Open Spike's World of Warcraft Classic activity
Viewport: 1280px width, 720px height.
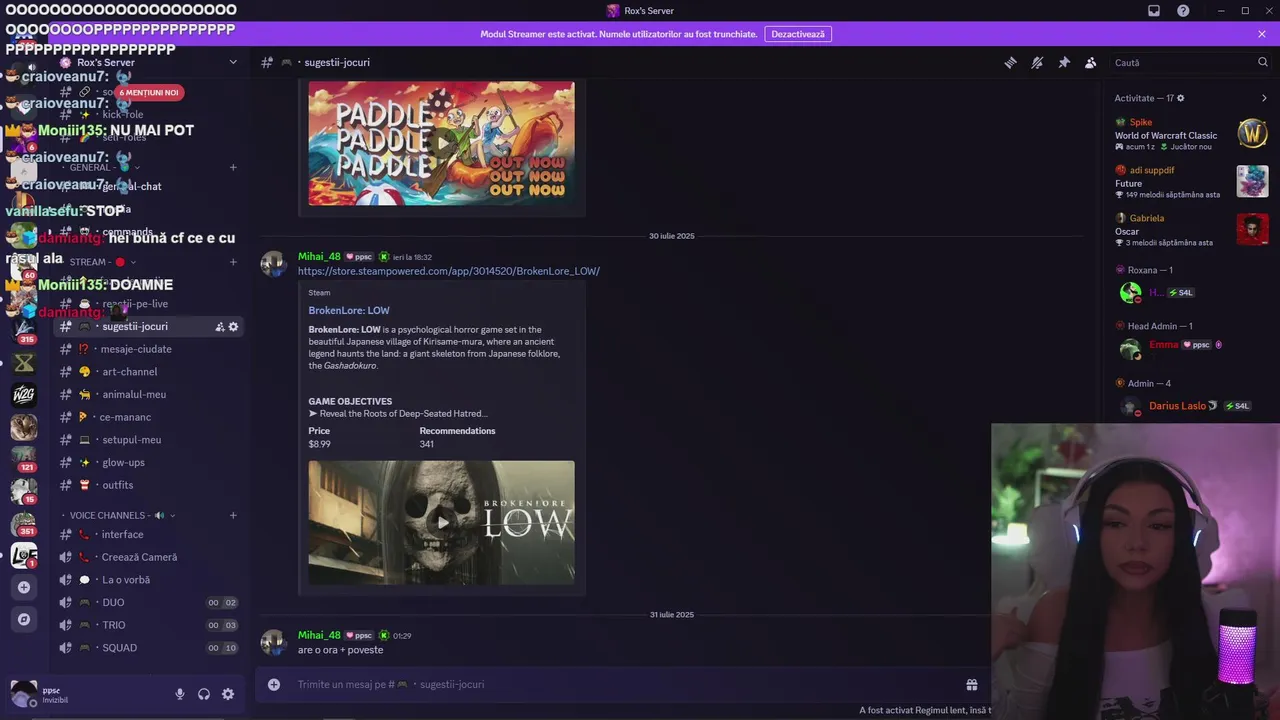pos(1191,134)
